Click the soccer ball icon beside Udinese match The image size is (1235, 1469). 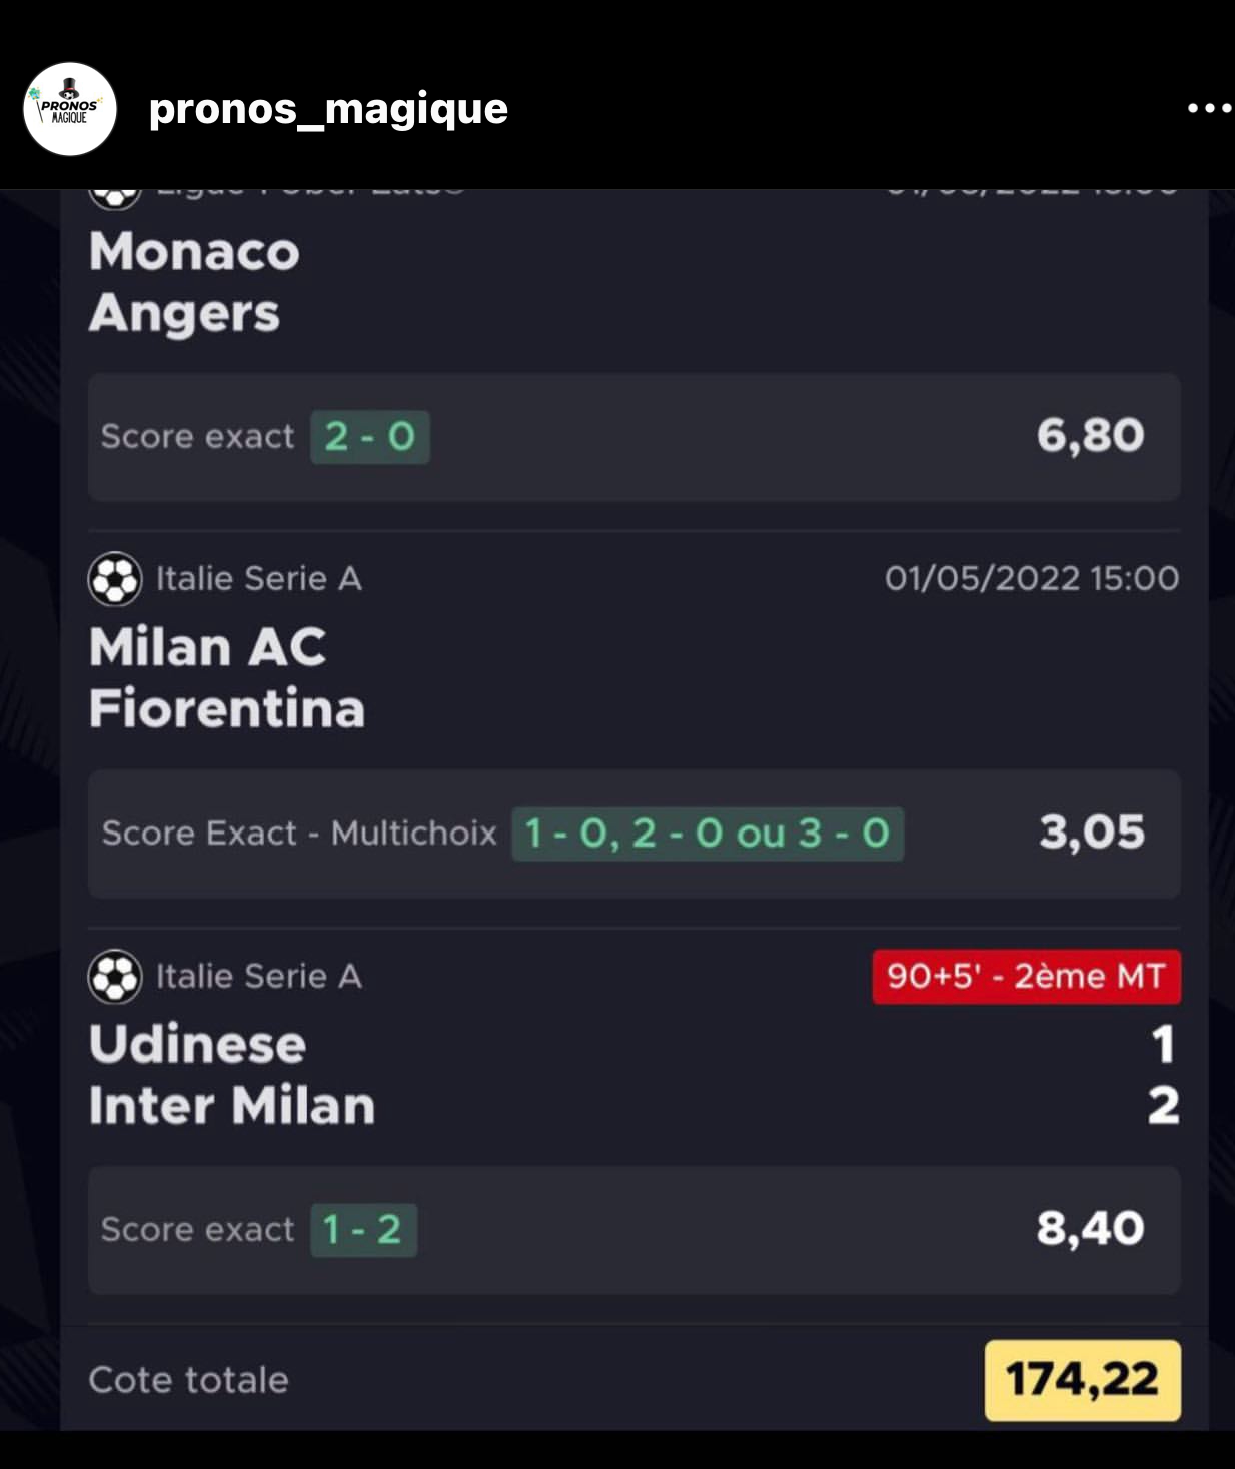point(115,976)
